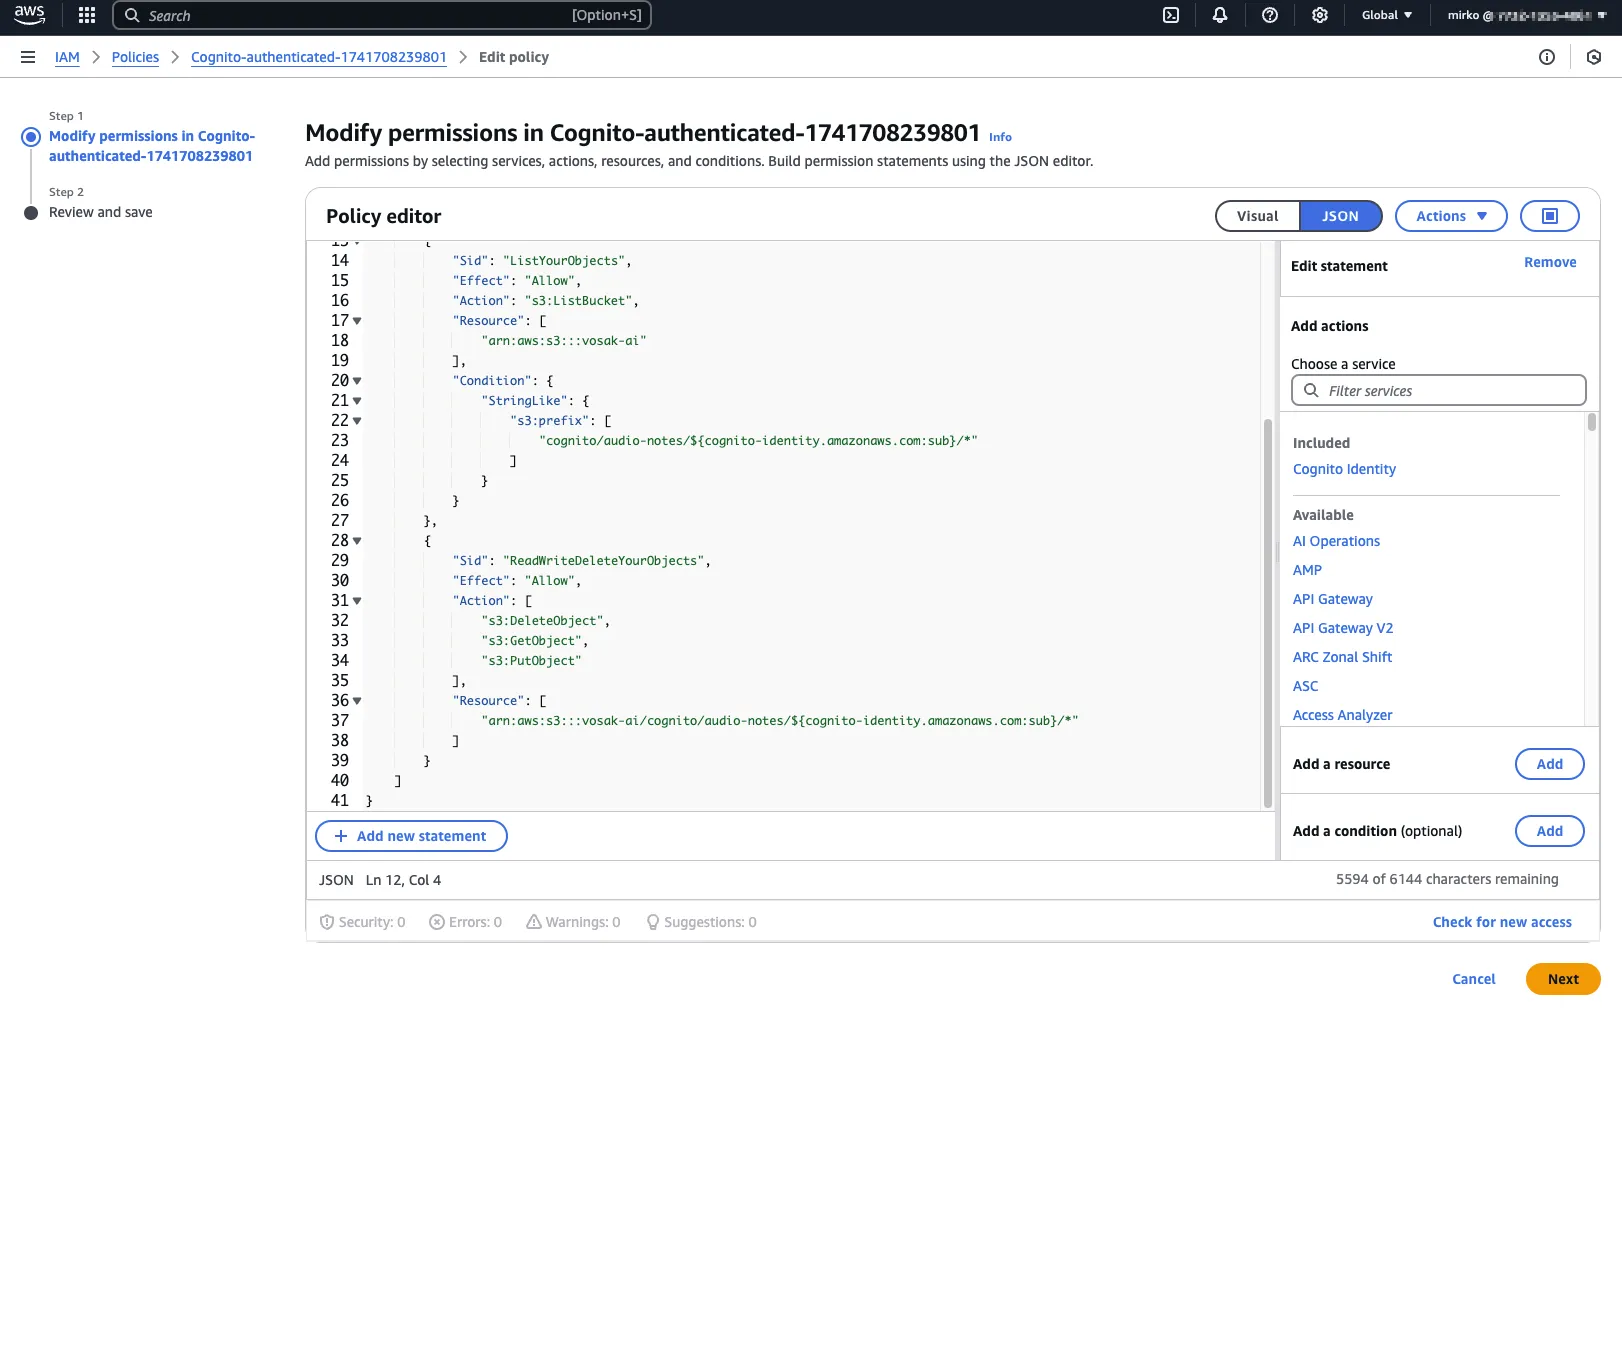Open help using the question mark icon
1622x1354 pixels.
tap(1269, 15)
